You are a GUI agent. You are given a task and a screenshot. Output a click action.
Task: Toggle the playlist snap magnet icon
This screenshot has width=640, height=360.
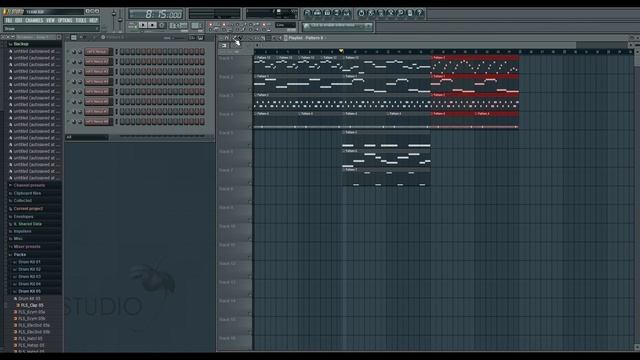point(227,38)
